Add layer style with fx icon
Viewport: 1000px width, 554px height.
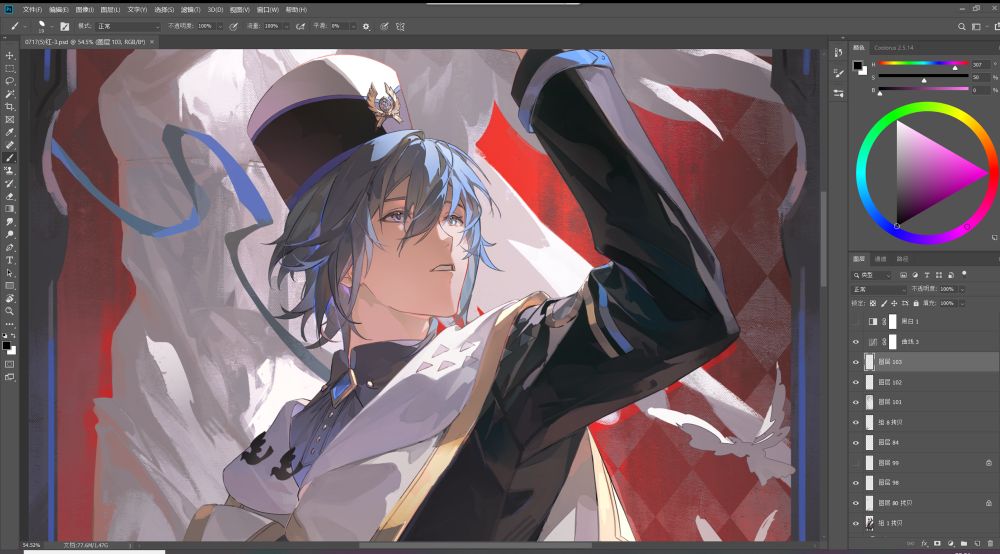point(924,543)
